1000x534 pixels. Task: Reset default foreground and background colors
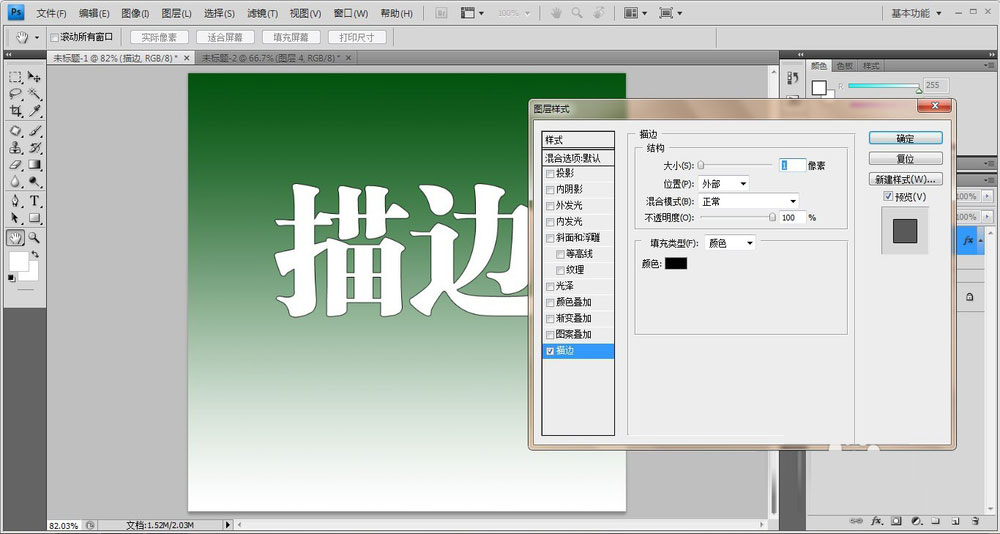click(11, 278)
